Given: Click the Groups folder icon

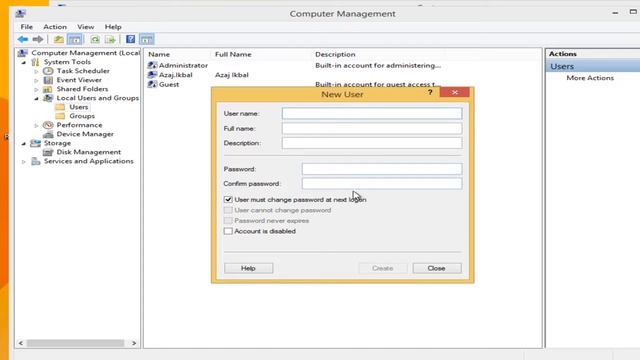Looking at the screenshot, I should [60, 116].
